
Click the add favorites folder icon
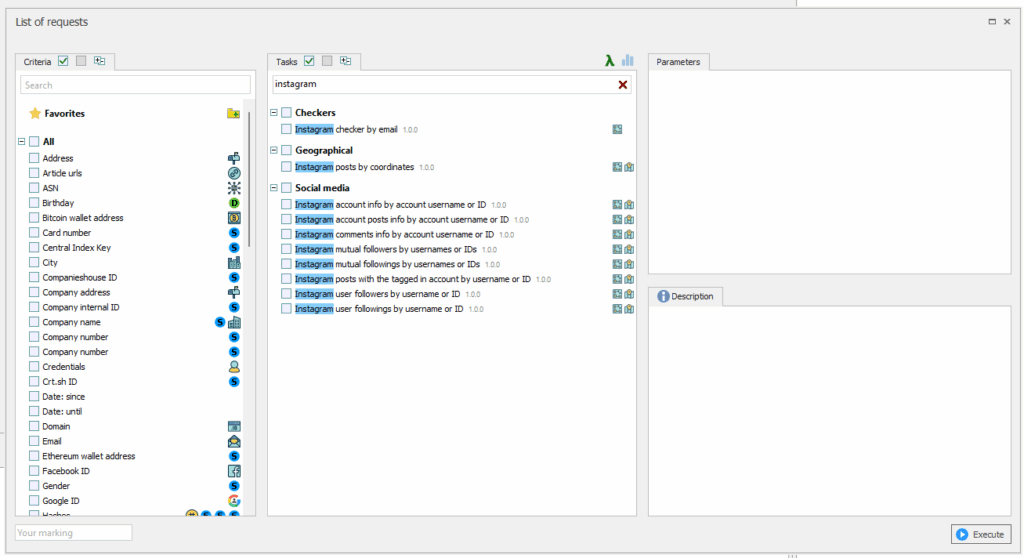233,114
